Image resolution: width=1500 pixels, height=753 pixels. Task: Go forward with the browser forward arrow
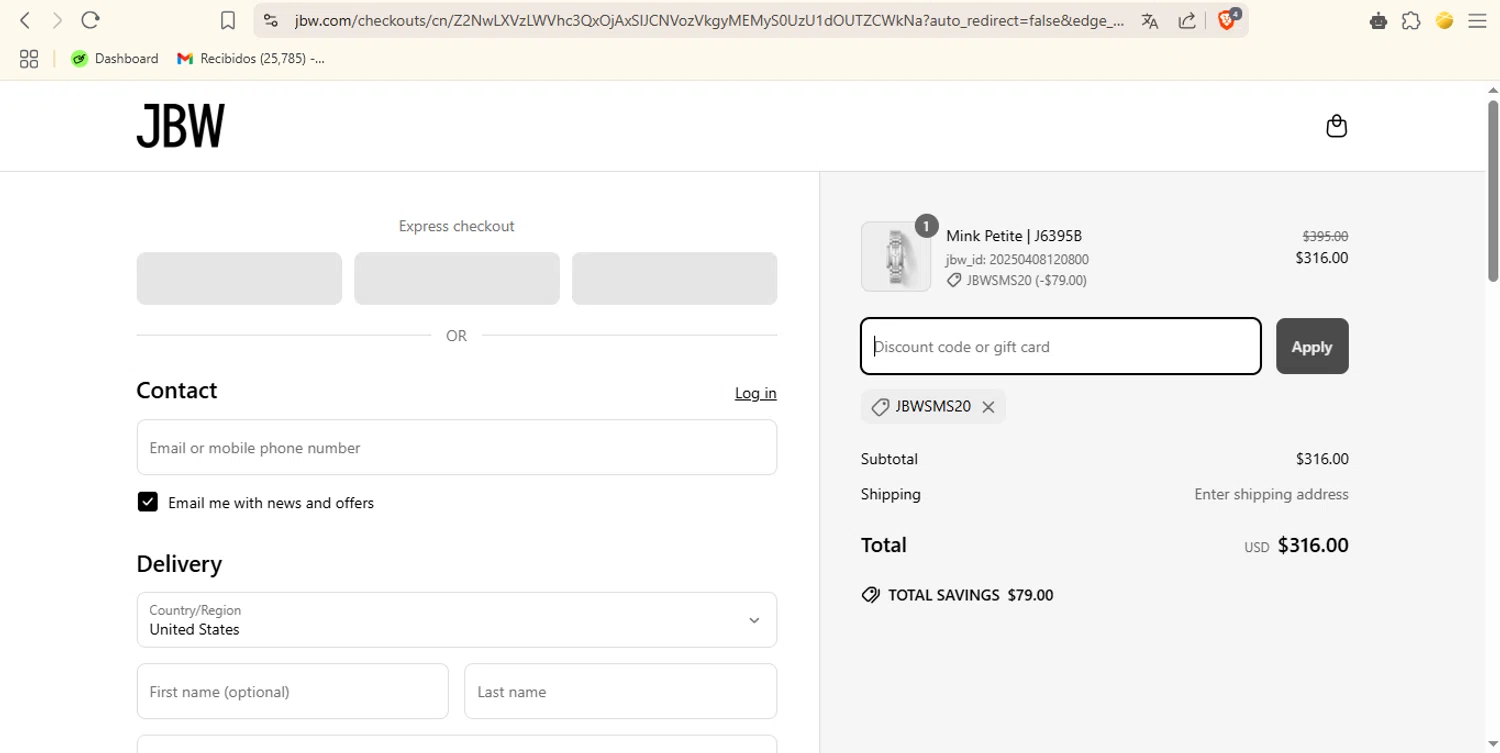(57, 20)
